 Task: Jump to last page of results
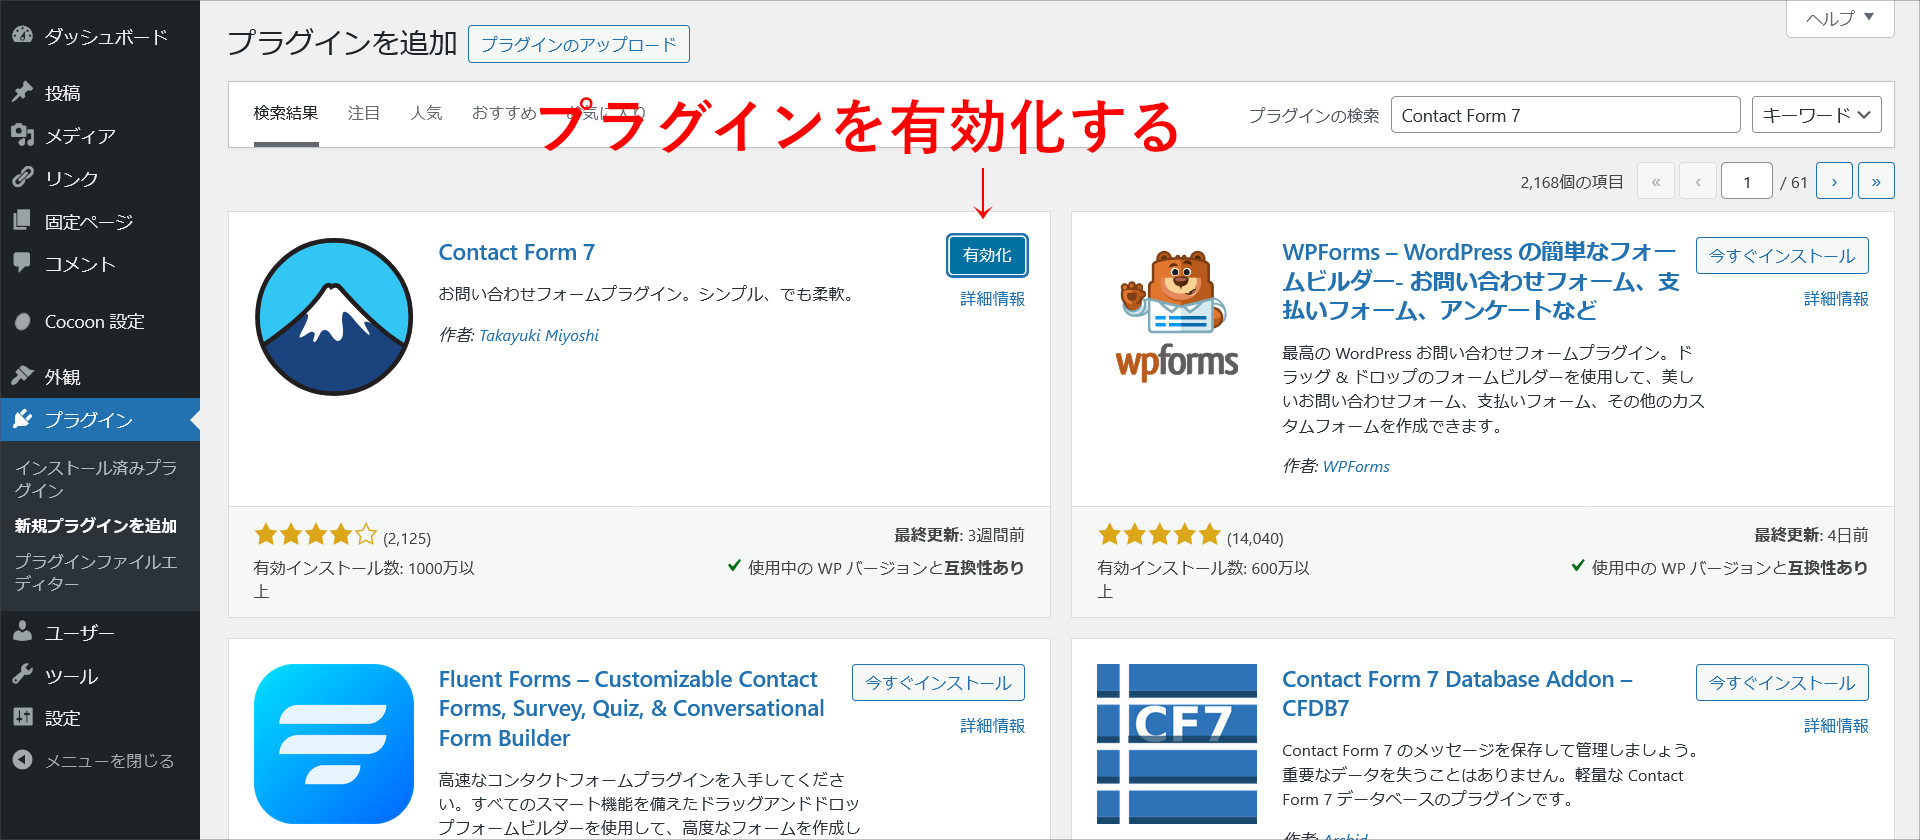point(1876,181)
